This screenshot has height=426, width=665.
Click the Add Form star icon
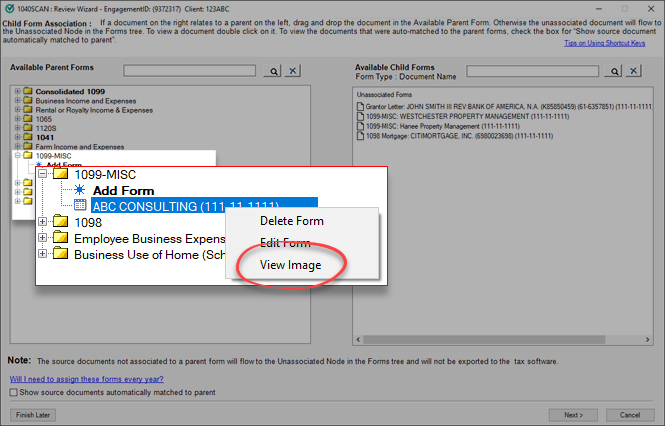click(81, 190)
